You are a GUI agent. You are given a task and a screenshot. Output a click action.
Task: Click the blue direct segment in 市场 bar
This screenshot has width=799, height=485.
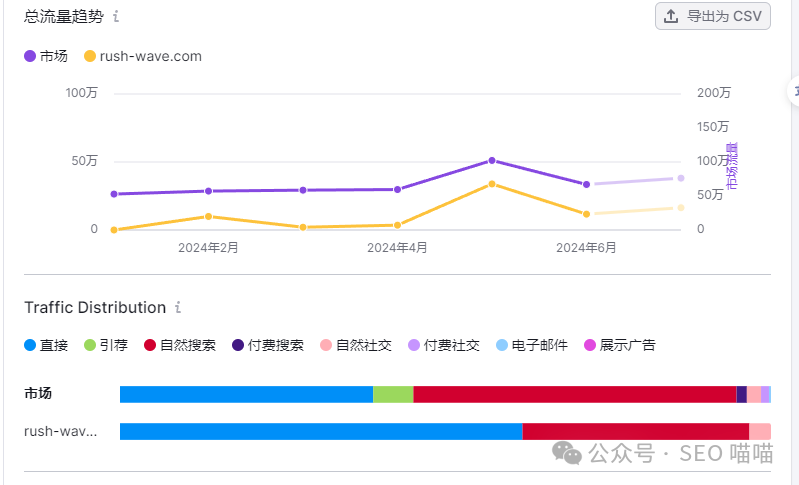click(x=246, y=394)
